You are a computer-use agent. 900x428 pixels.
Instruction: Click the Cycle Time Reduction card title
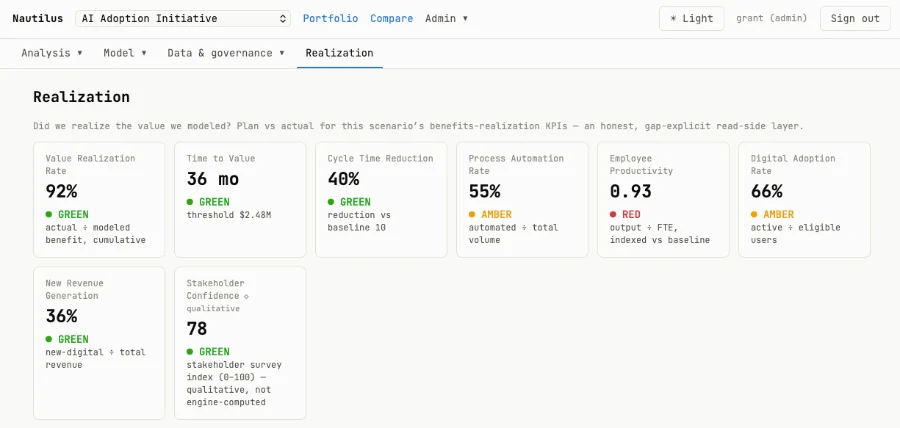[381, 158]
